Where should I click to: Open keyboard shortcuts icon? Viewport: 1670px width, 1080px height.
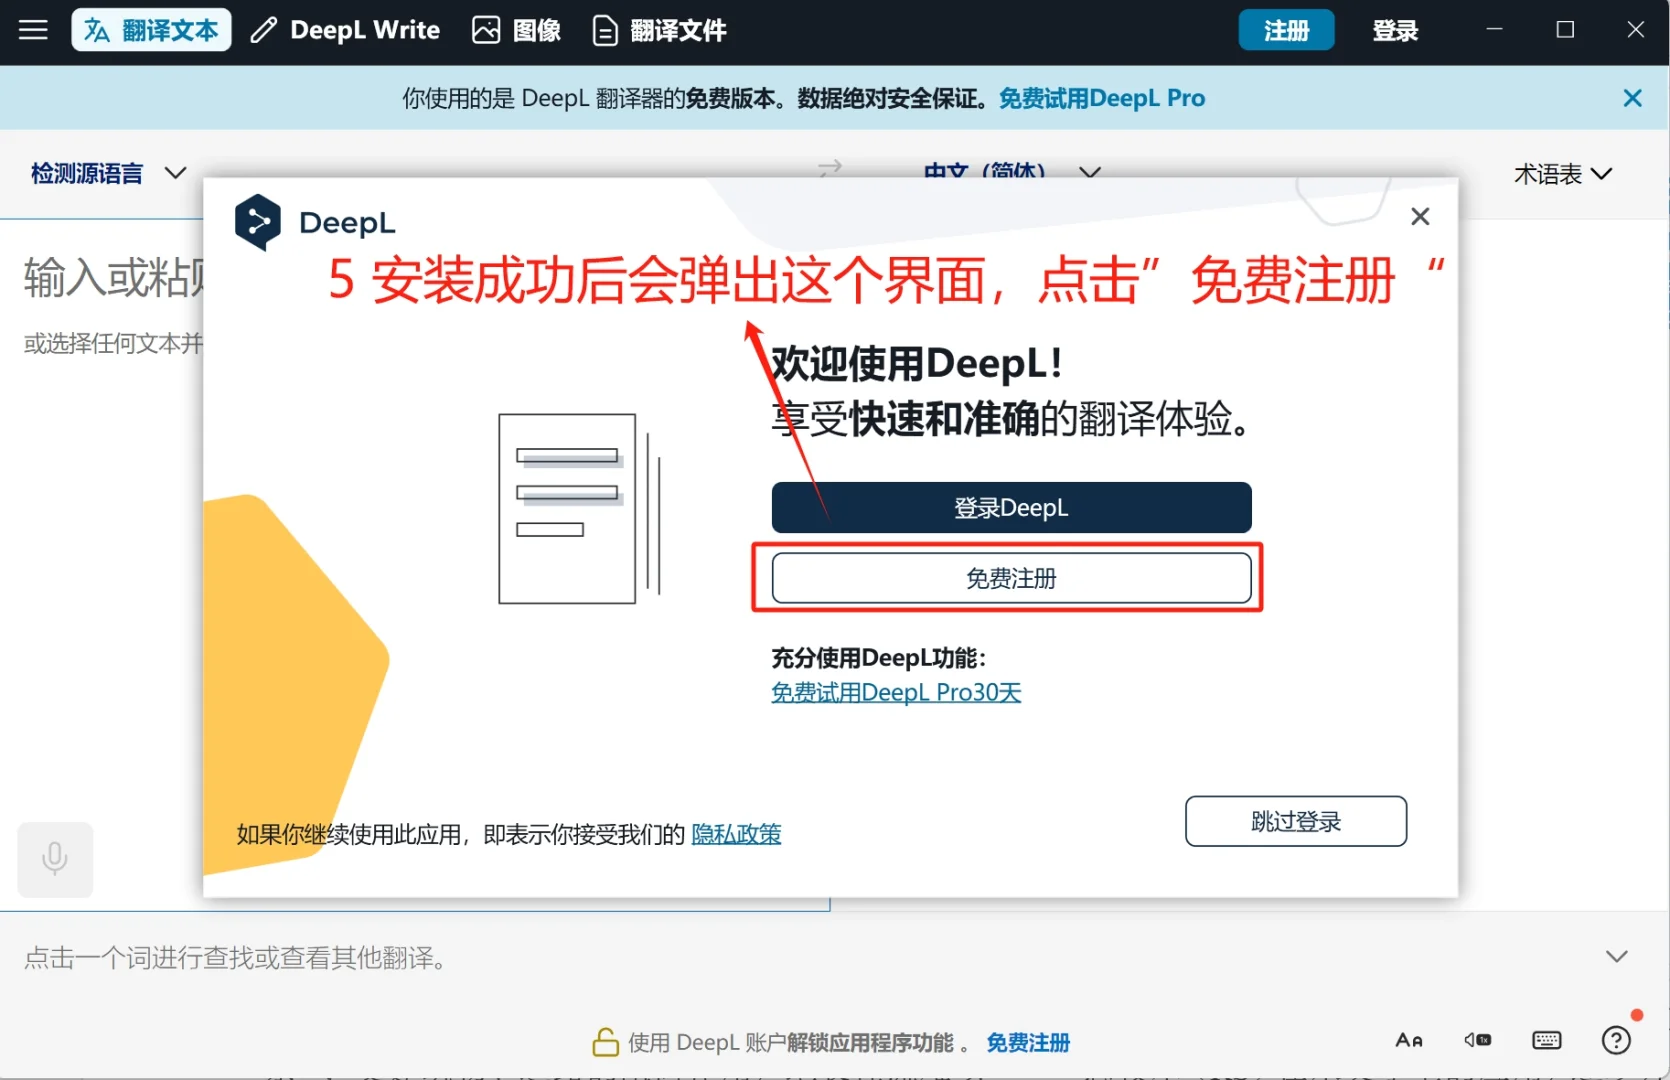point(1546,1040)
